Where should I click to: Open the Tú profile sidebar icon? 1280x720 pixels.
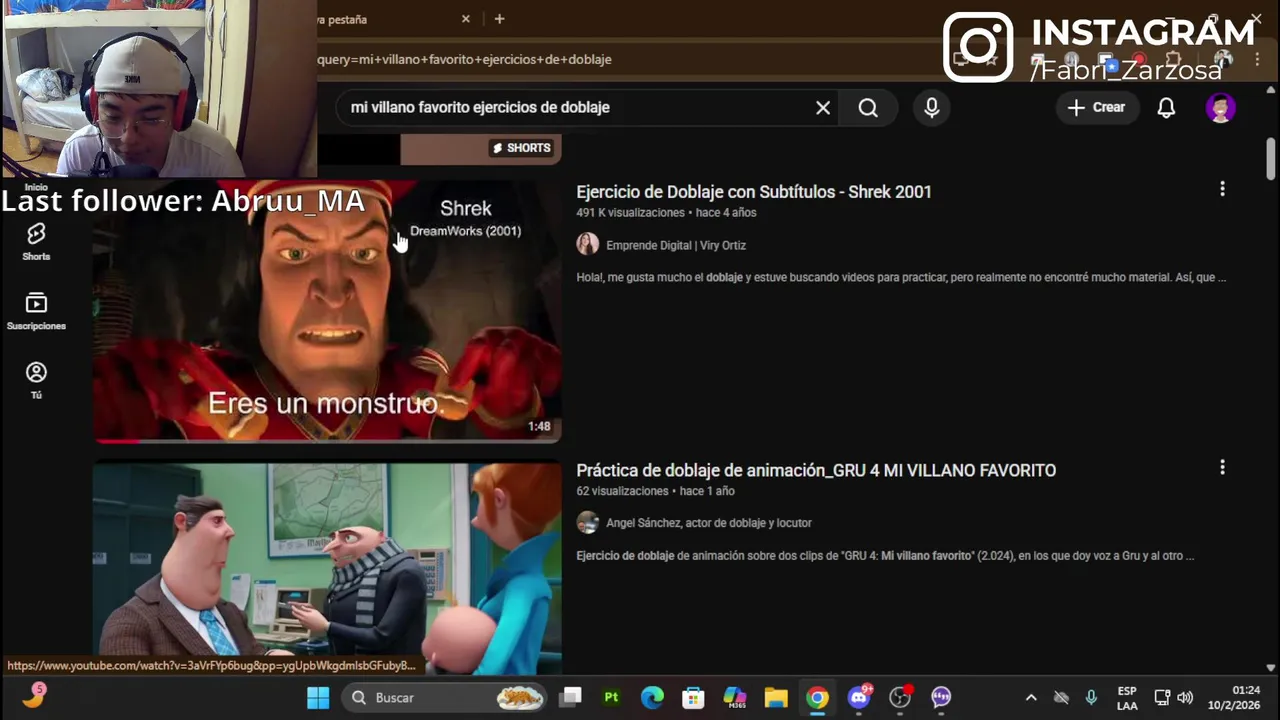(36, 380)
